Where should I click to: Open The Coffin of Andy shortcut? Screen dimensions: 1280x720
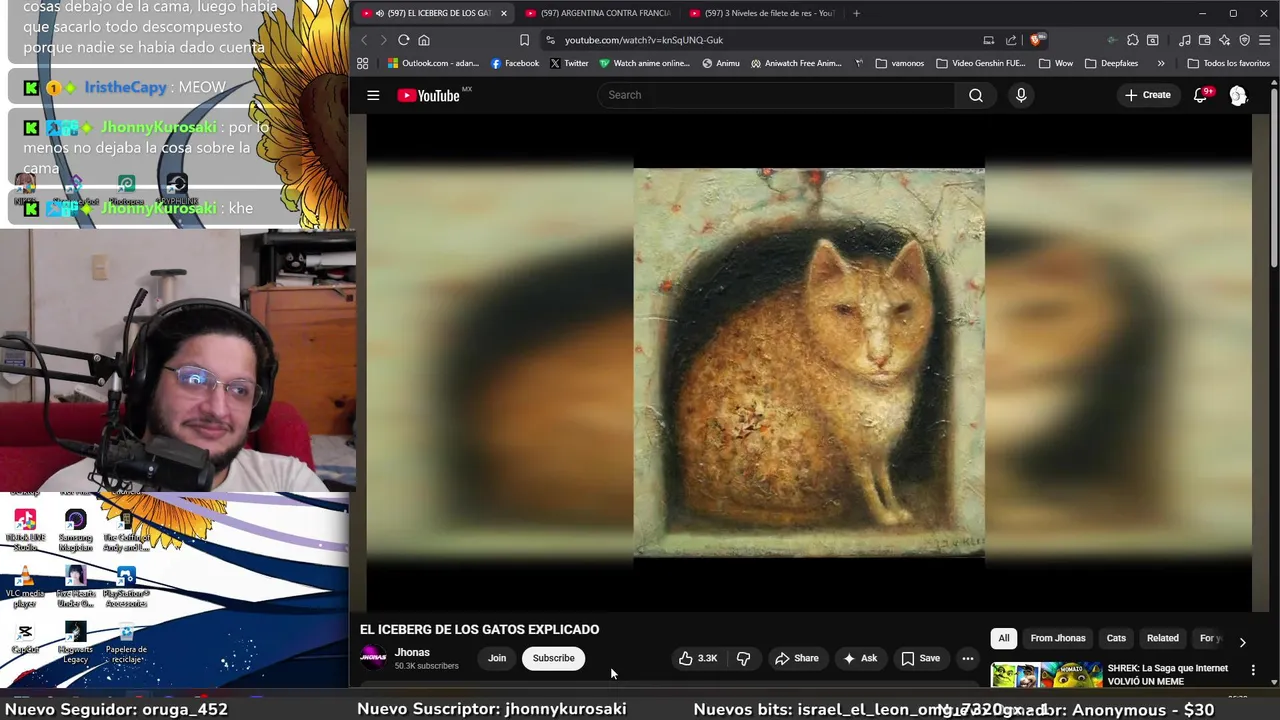126,530
